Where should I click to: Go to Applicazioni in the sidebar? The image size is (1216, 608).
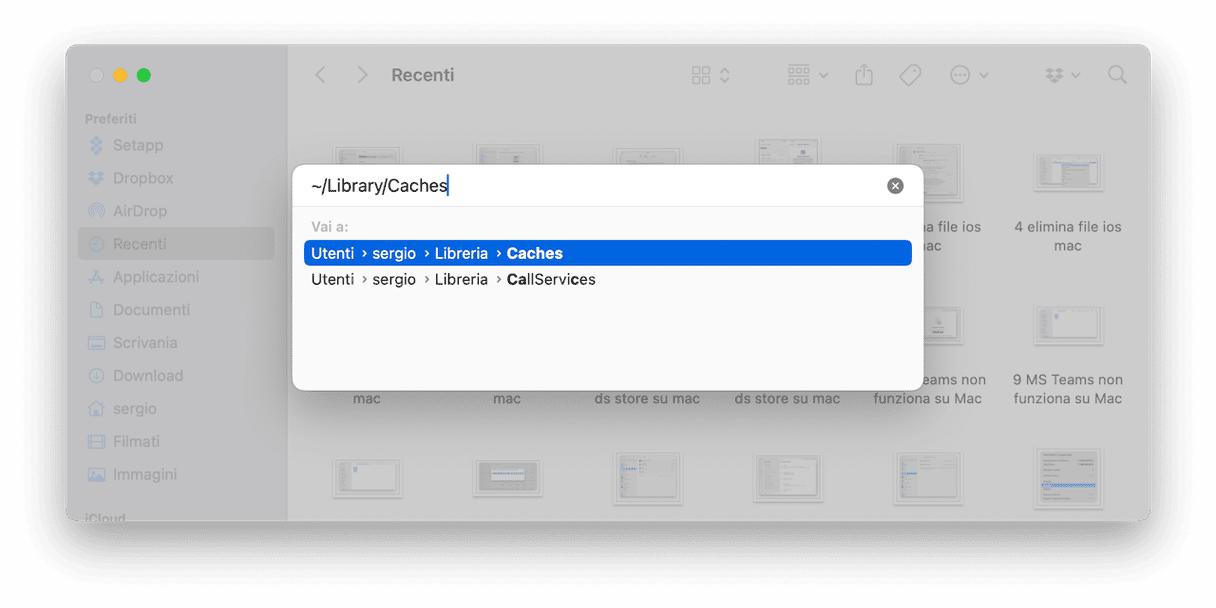click(x=156, y=277)
